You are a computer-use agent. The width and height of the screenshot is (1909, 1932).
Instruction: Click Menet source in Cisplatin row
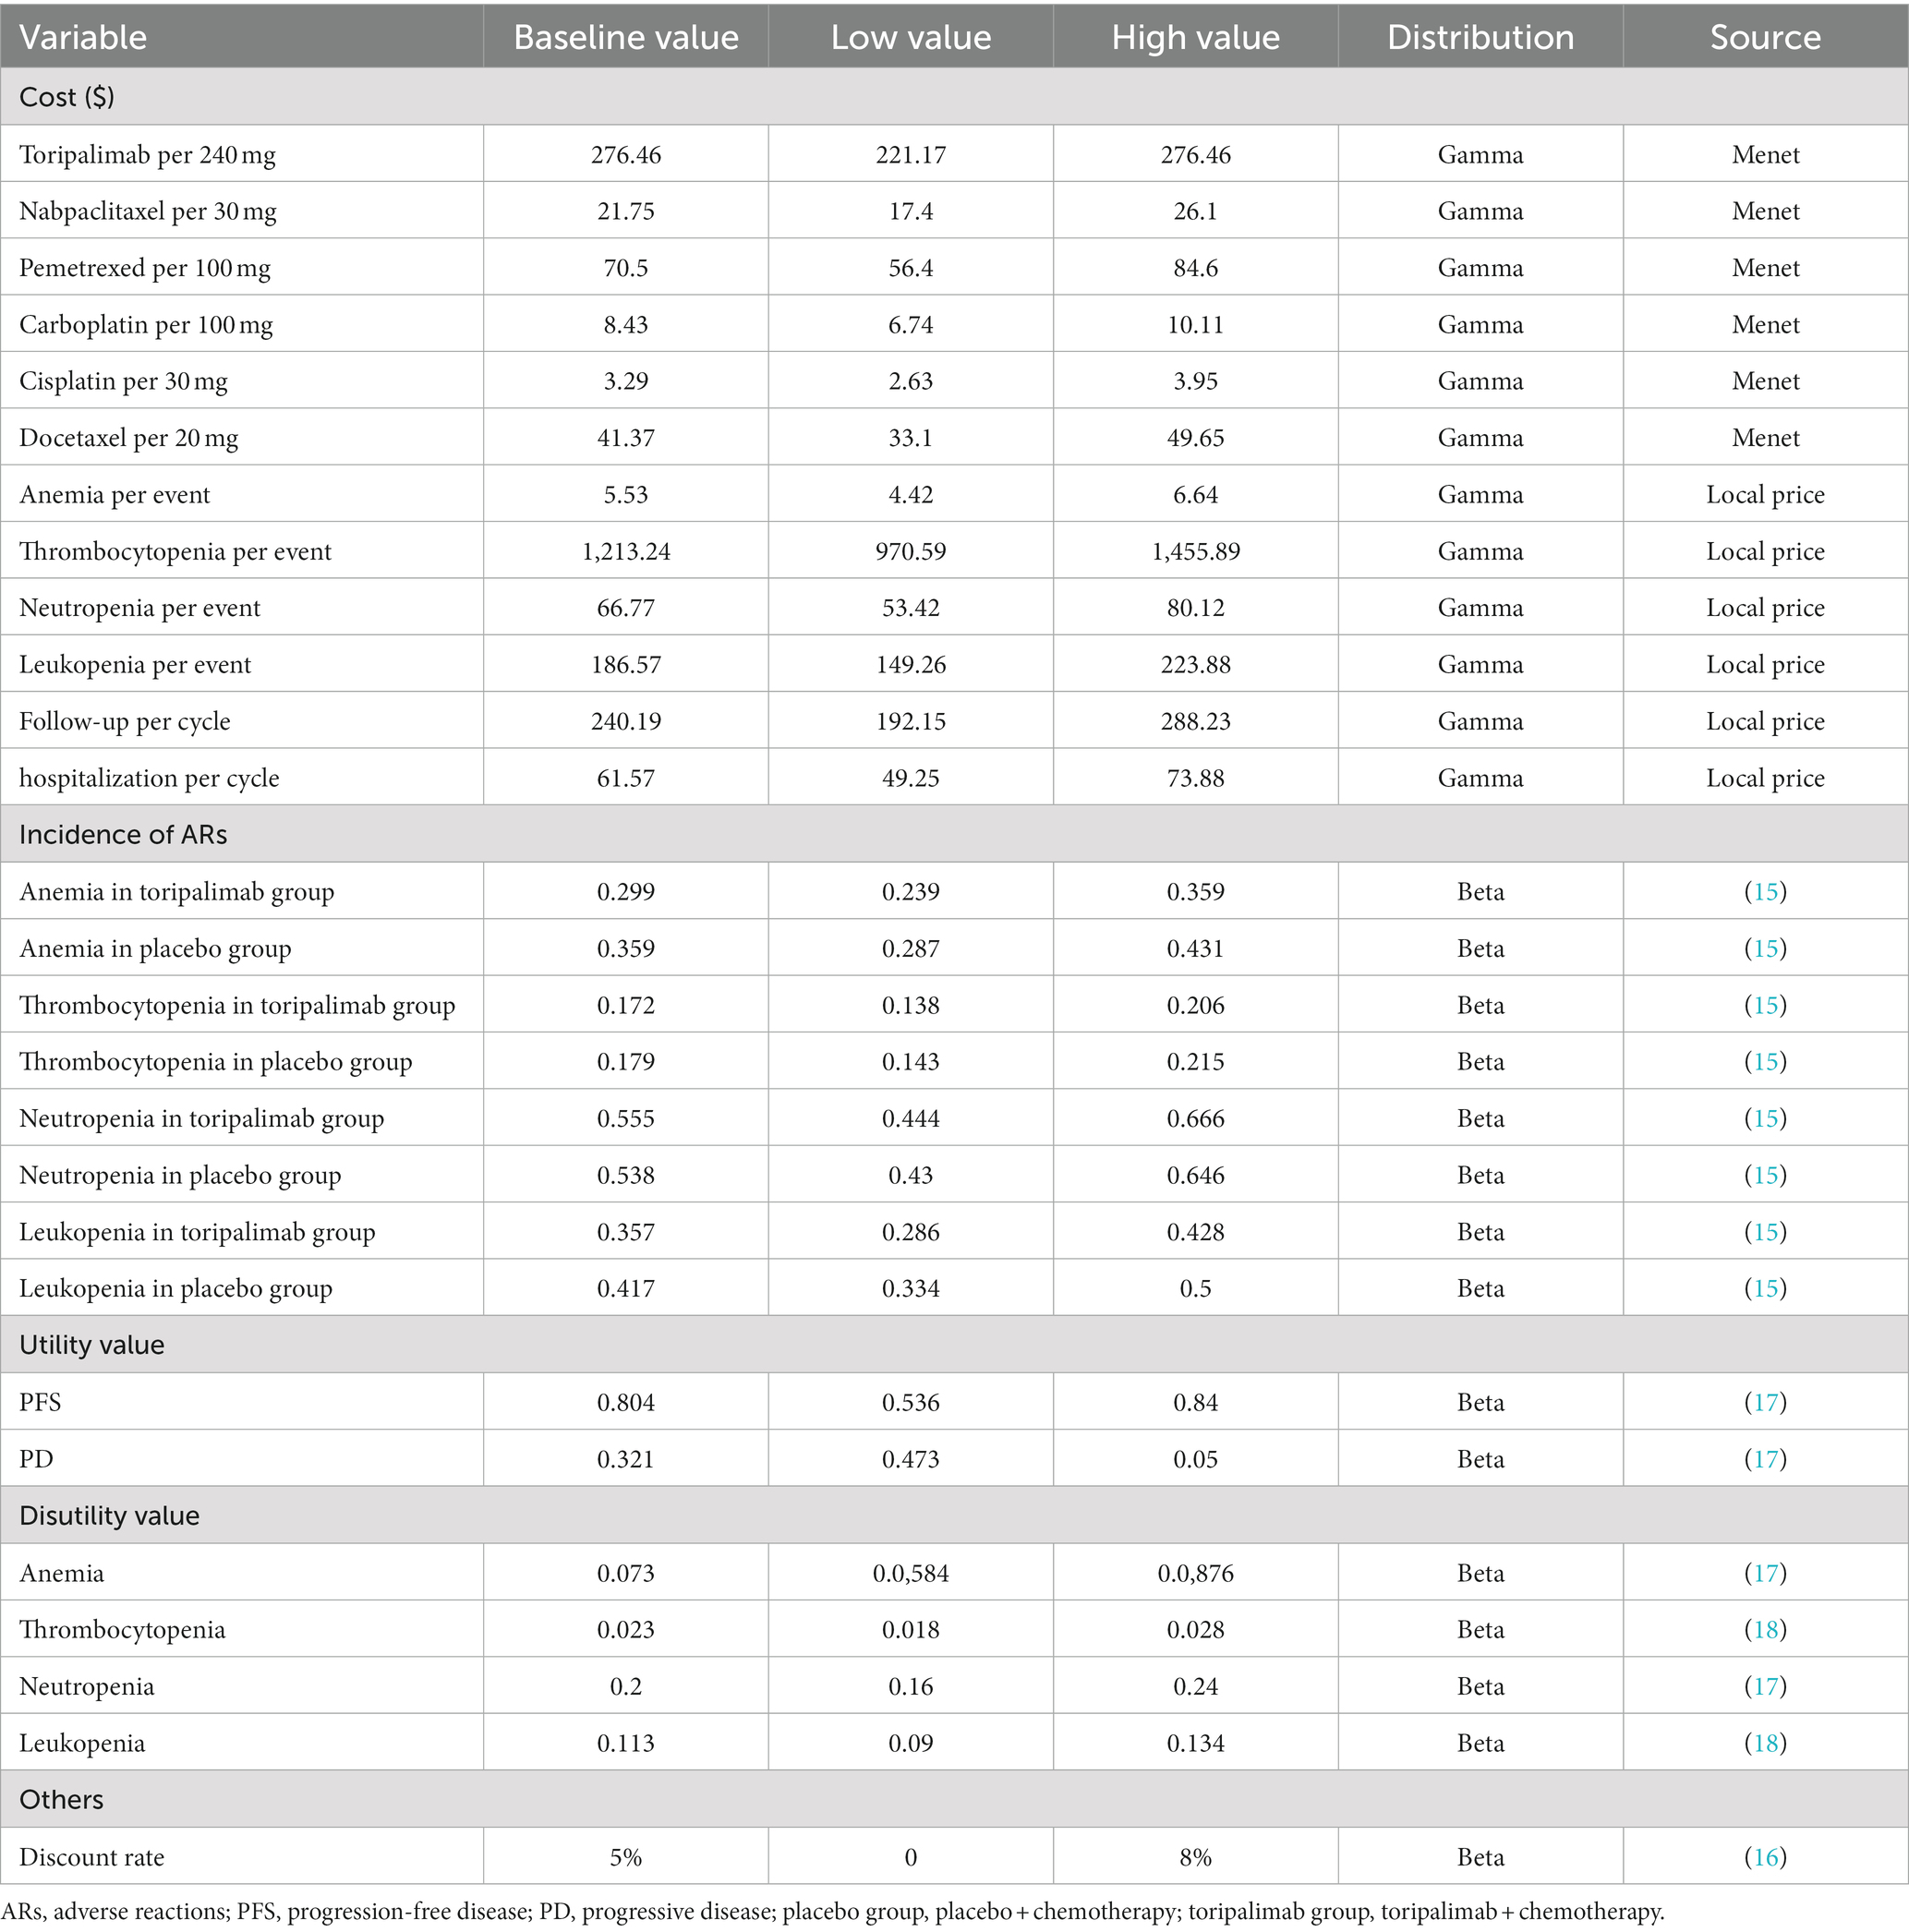(x=1766, y=382)
